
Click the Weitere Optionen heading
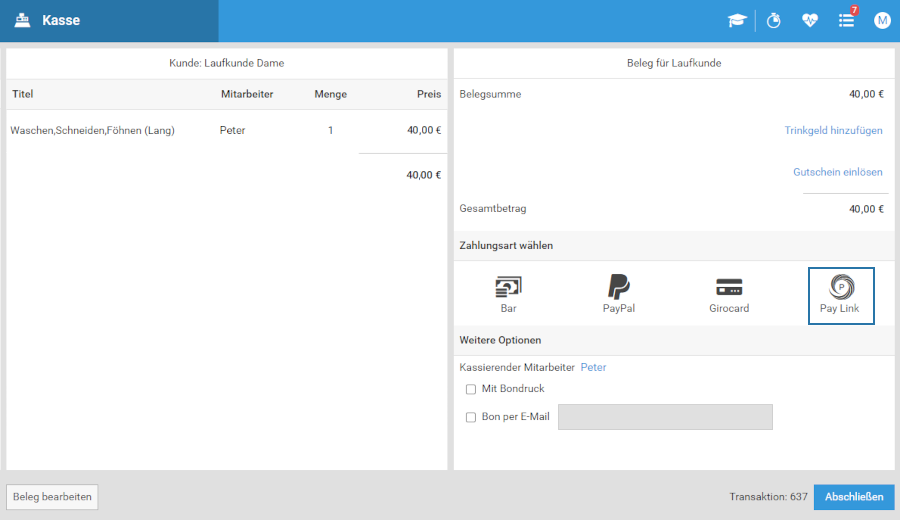click(x=501, y=340)
